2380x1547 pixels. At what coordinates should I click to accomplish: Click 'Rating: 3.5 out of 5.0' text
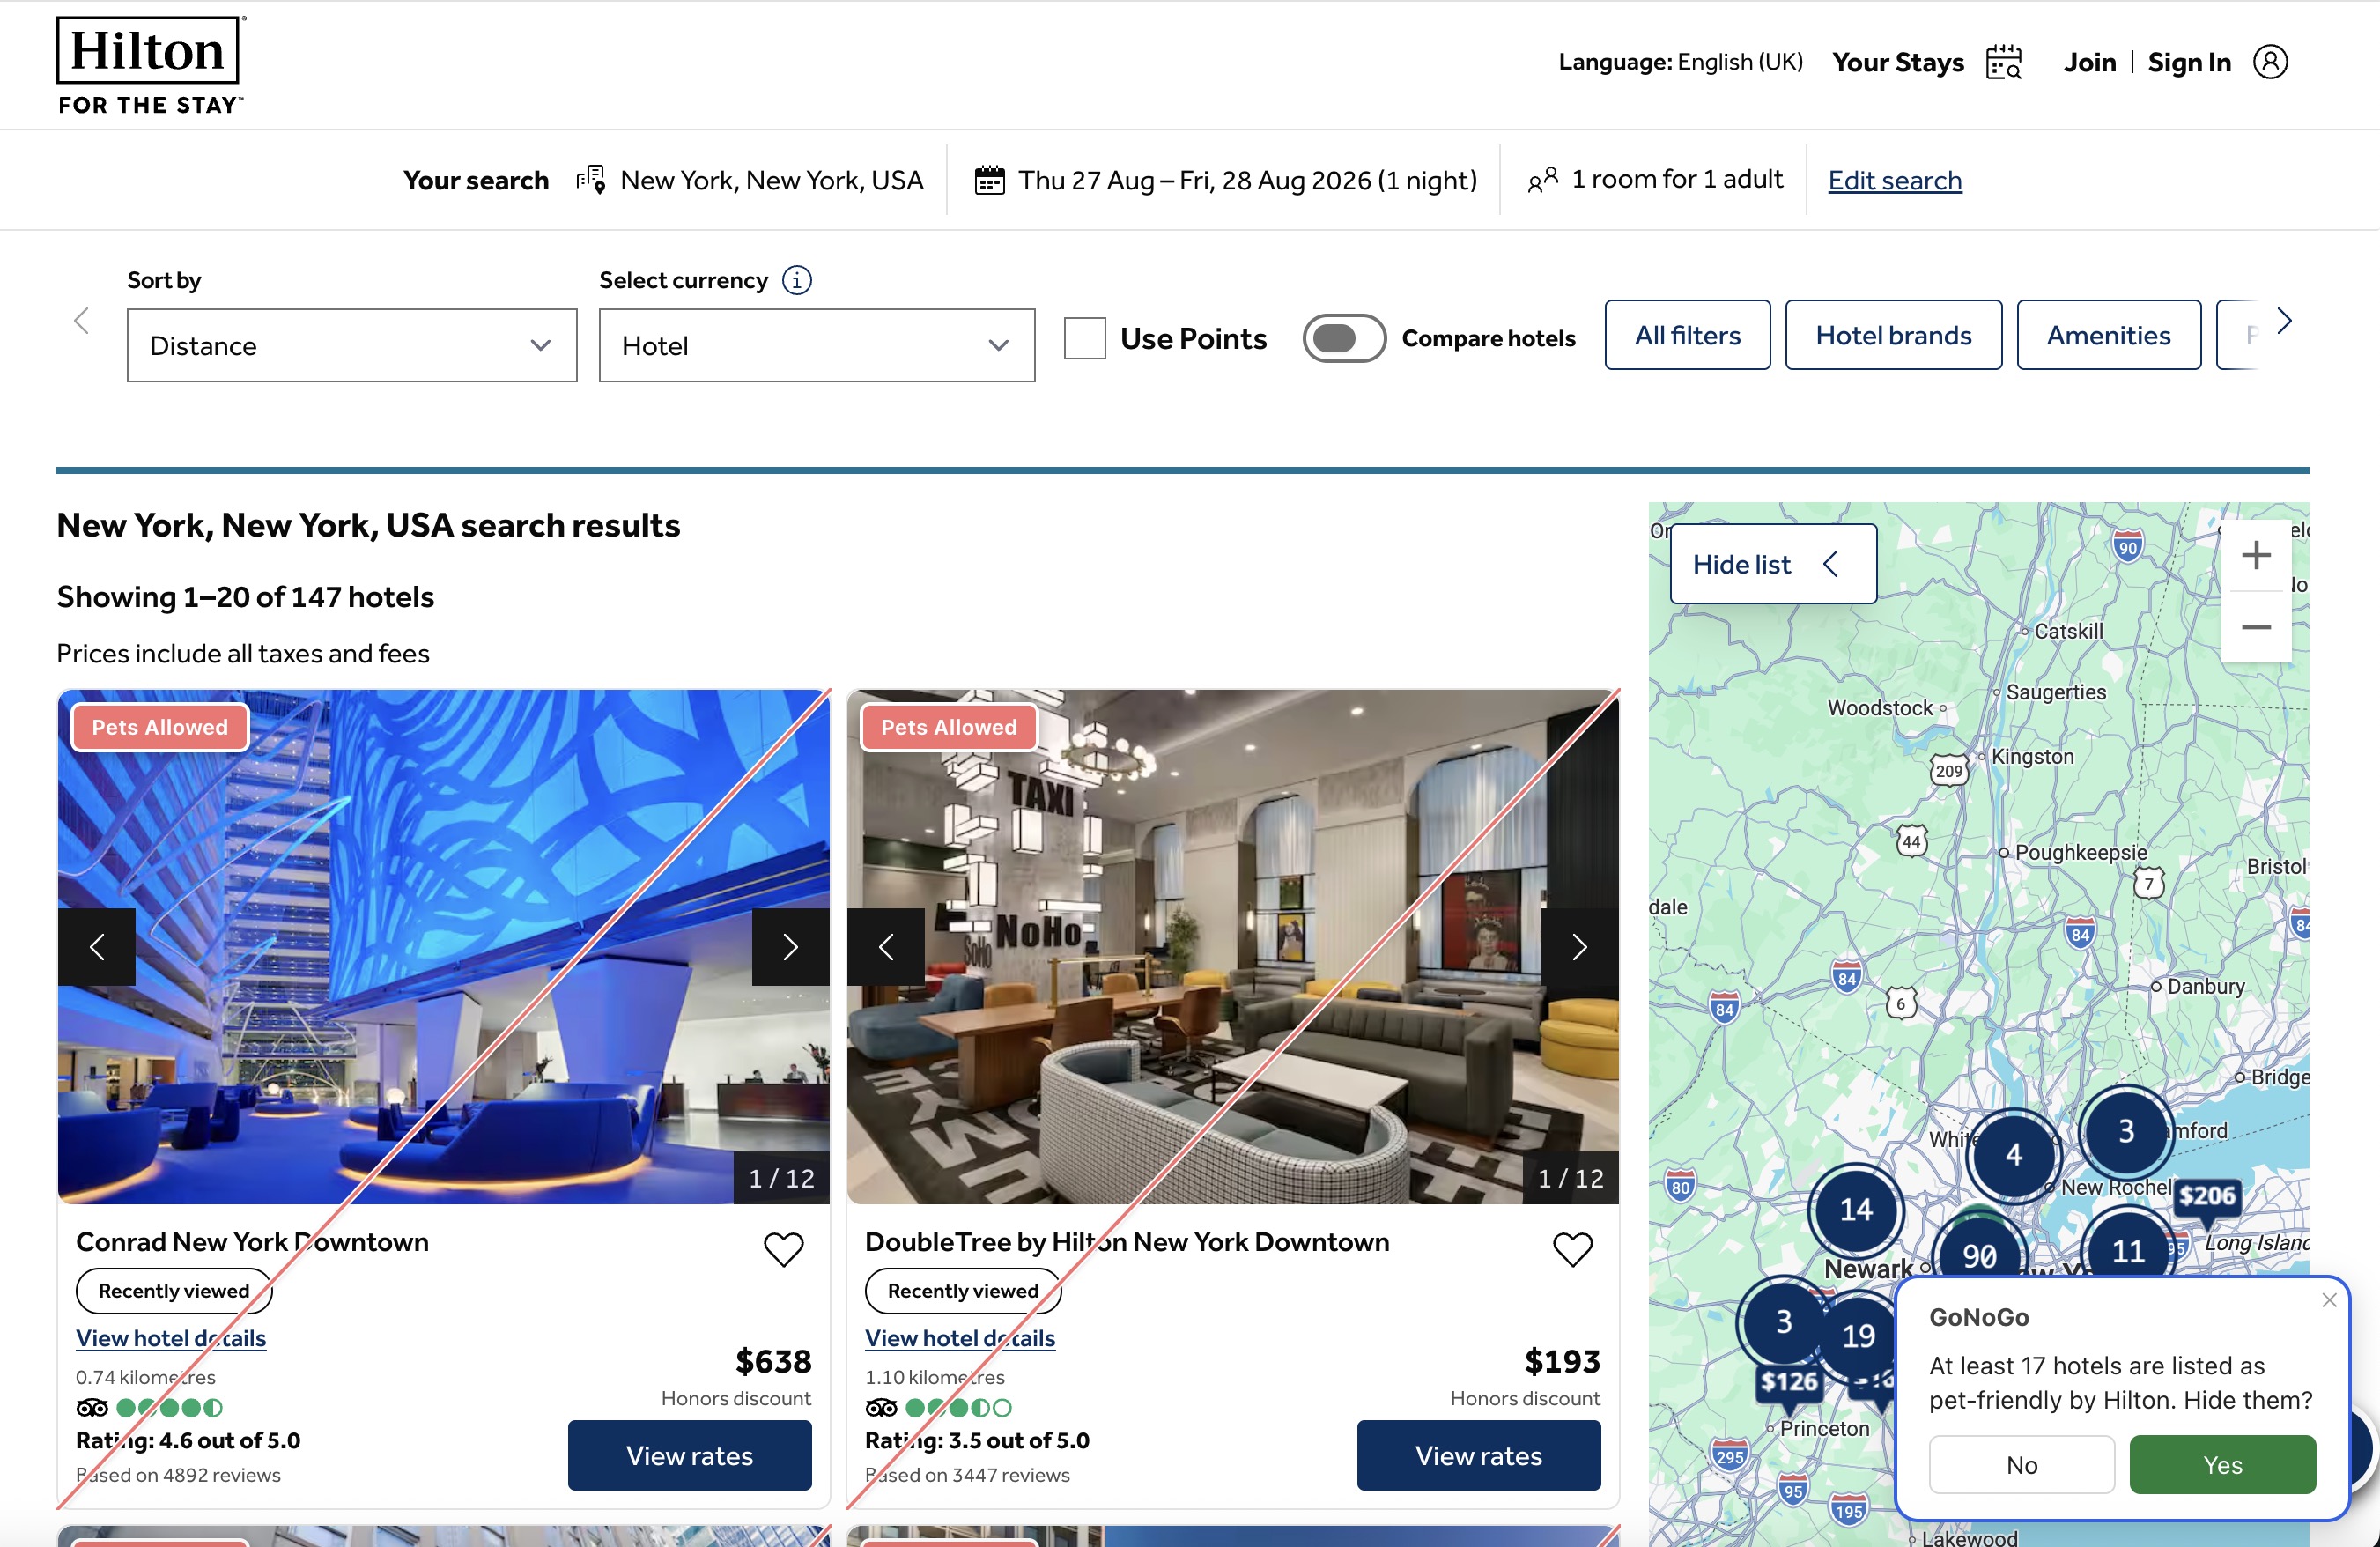click(x=977, y=1440)
